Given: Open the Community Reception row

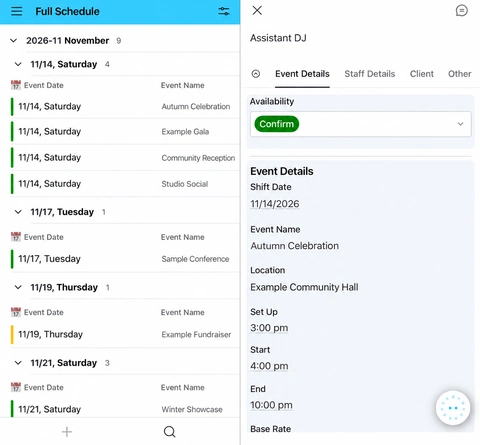Looking at the screenshot, I should point(125,158).
